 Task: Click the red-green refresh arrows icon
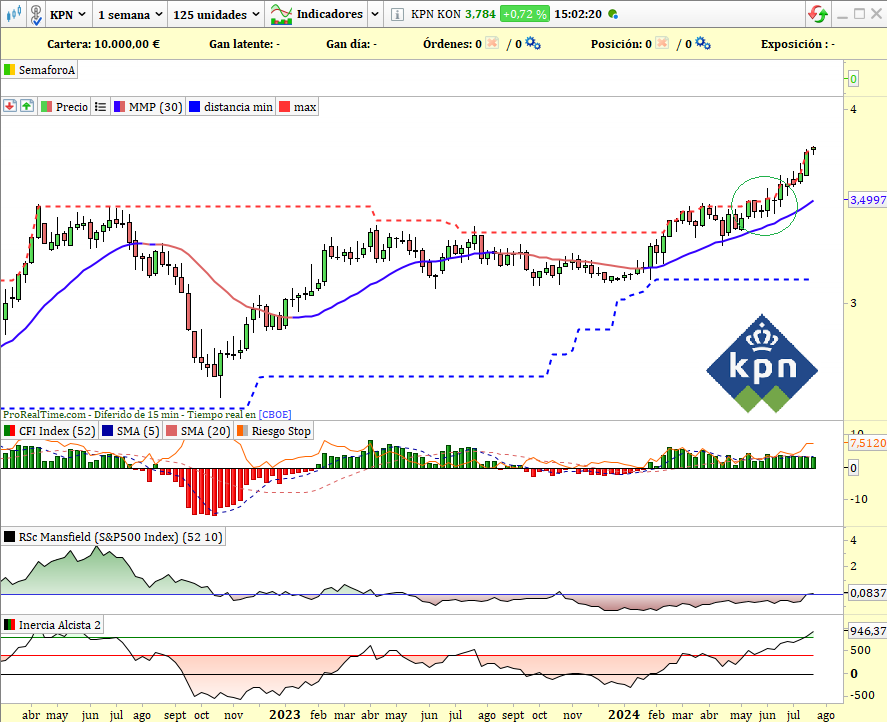(x=818, y=14)
